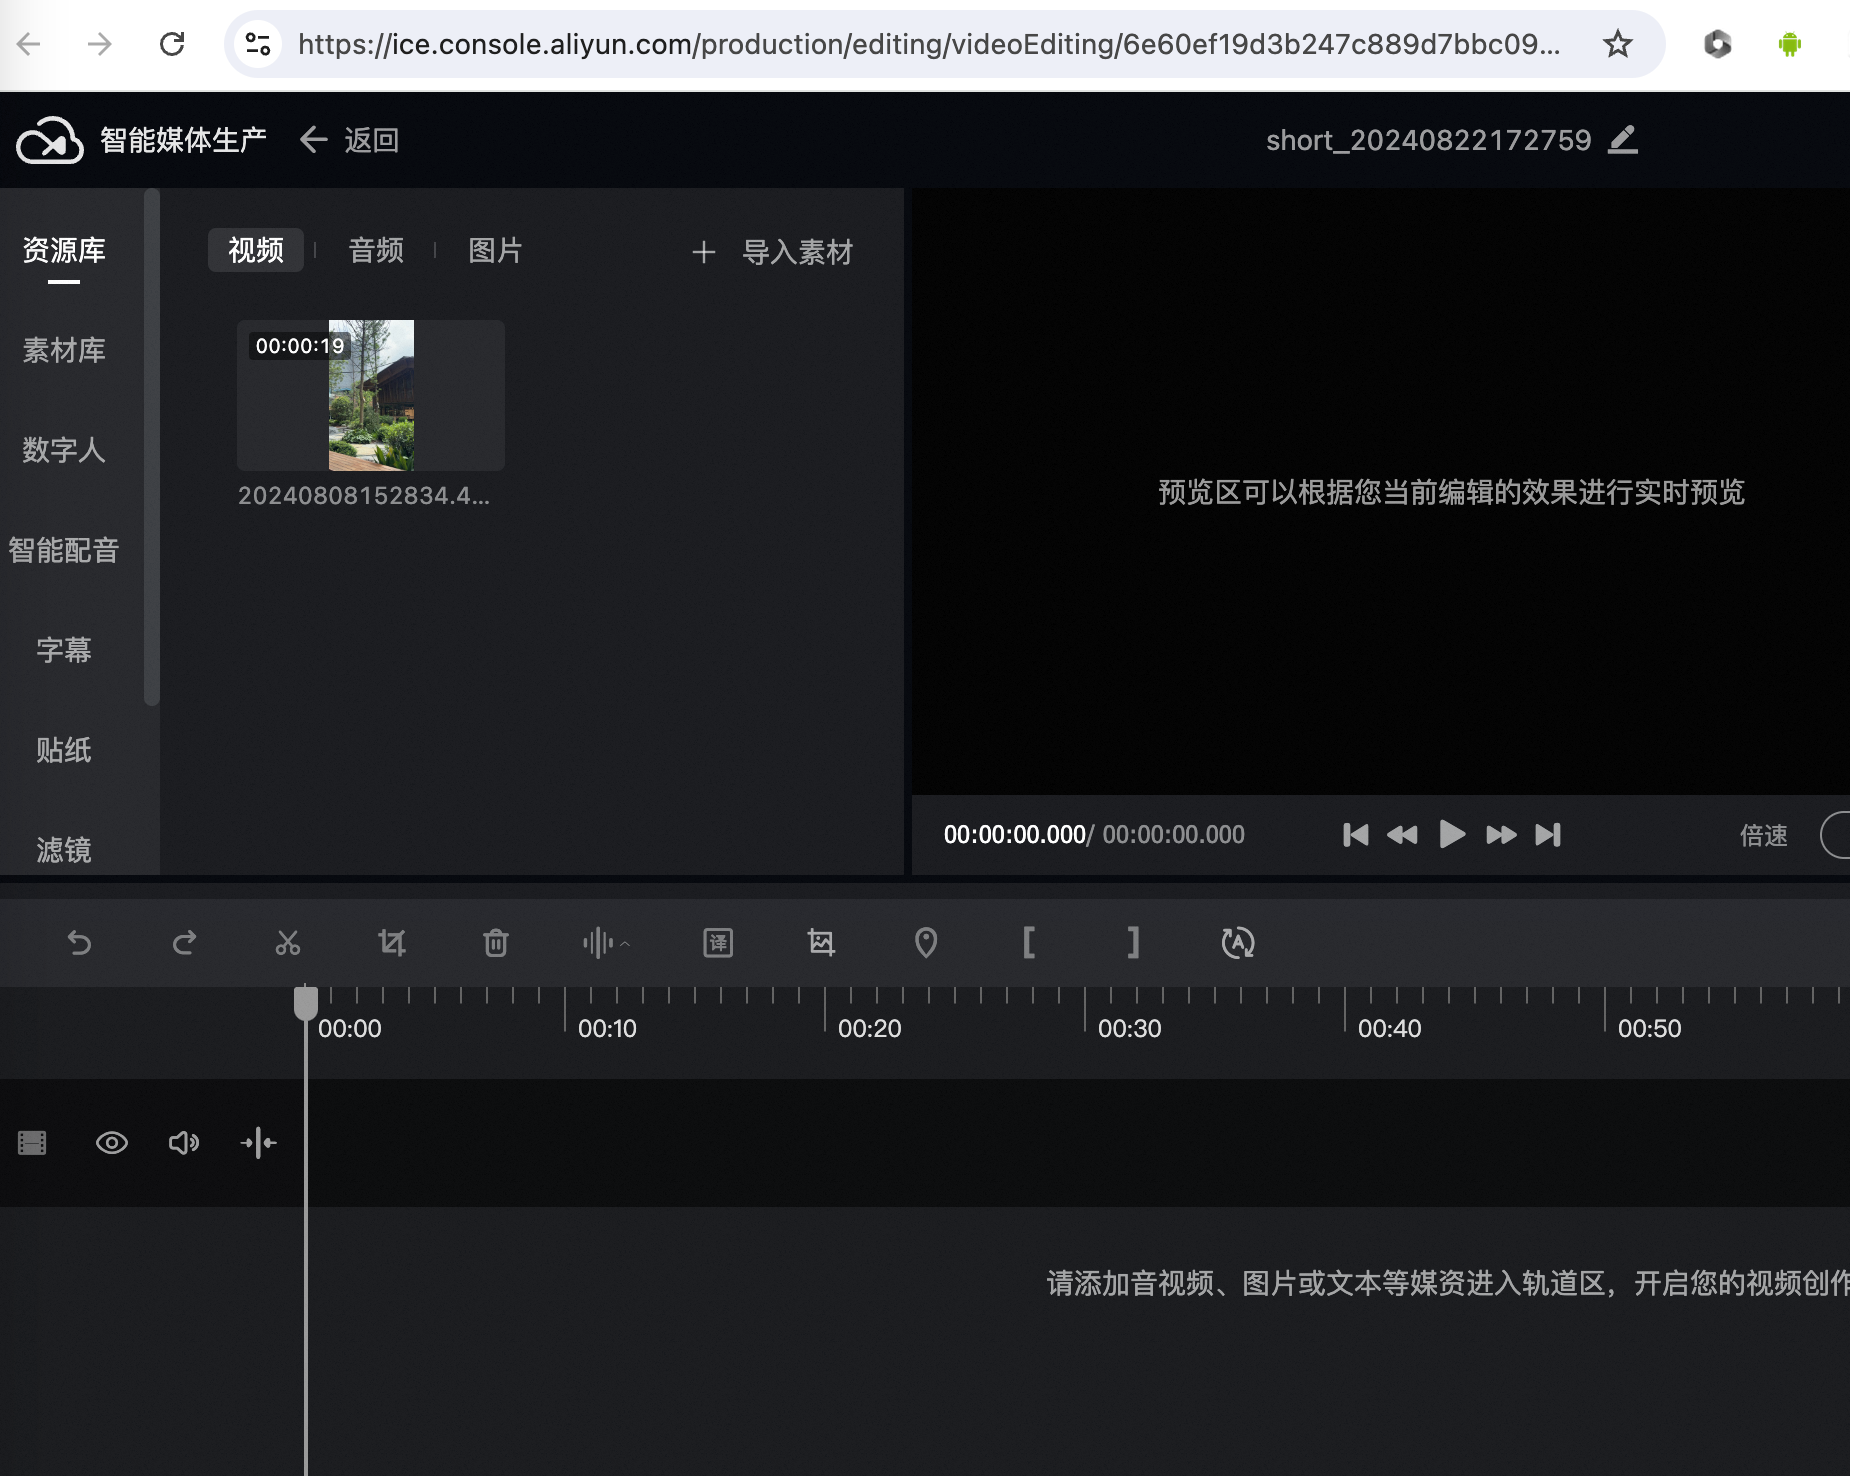
Task: Click the redo icon in timeline toolbar
Action: click(x=184, y=943)
